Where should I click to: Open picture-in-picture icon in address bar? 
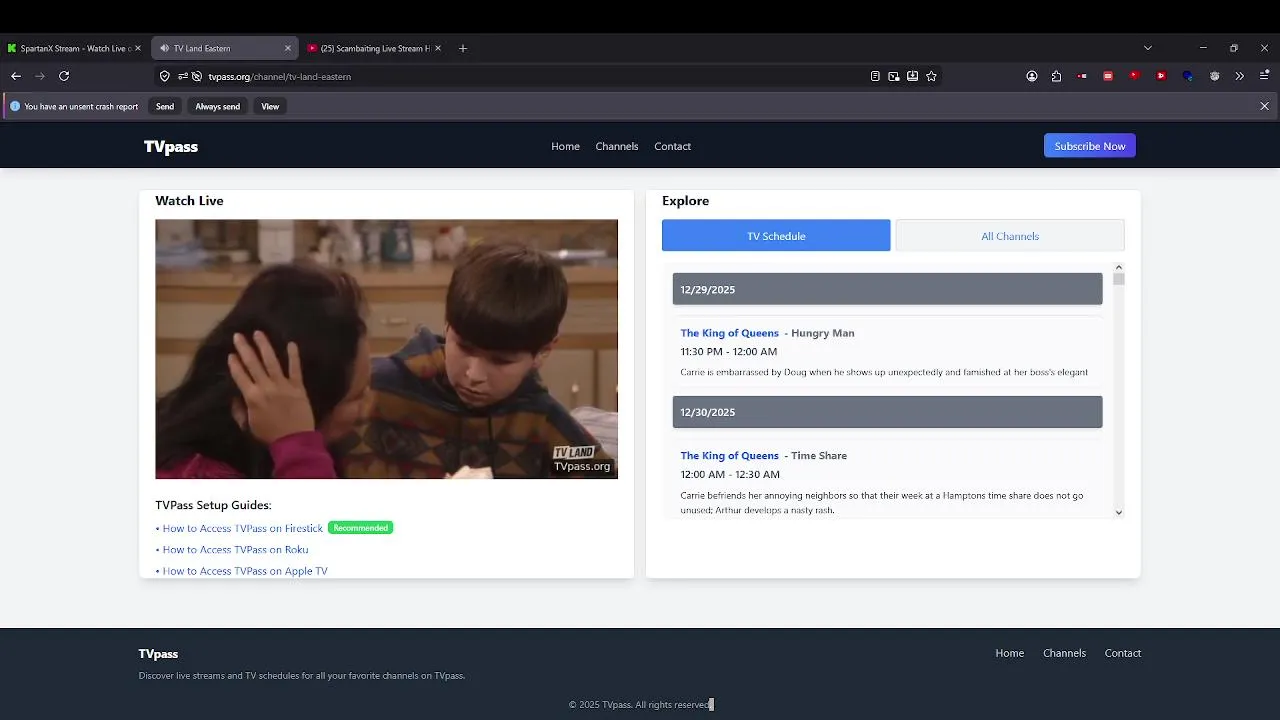[894, 76]
